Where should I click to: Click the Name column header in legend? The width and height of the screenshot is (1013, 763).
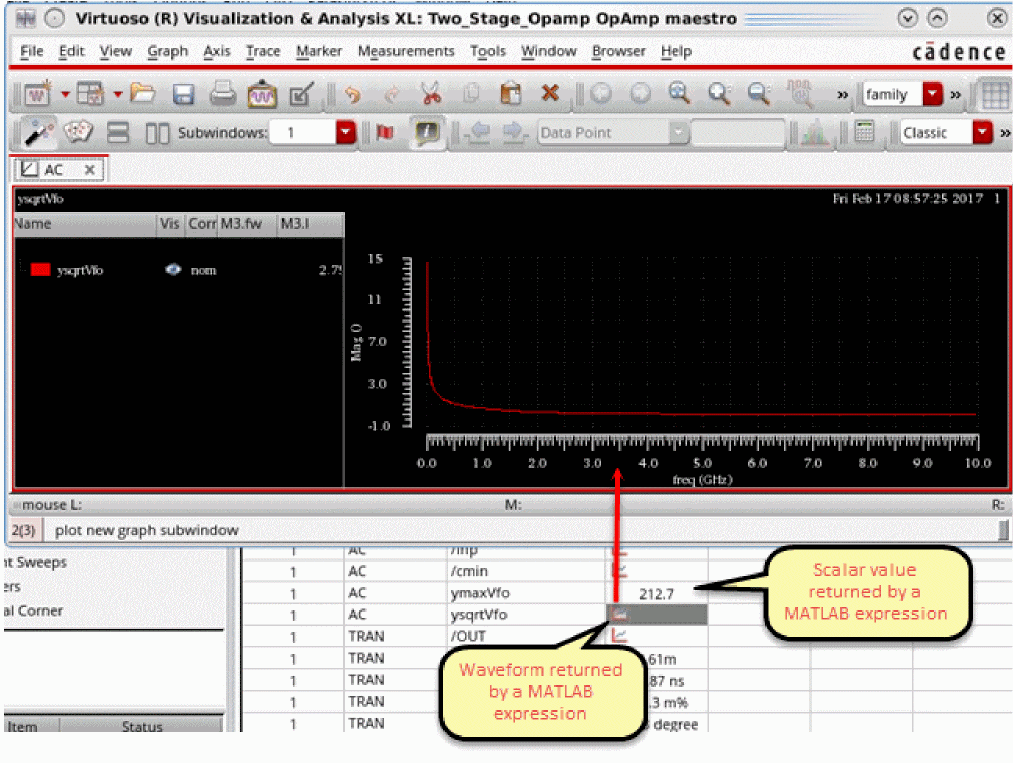85,224
